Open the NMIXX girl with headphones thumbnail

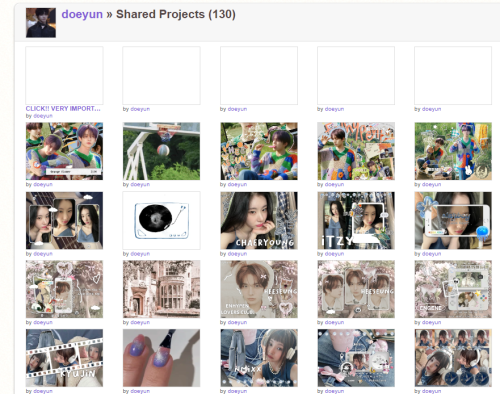[259, 358]
